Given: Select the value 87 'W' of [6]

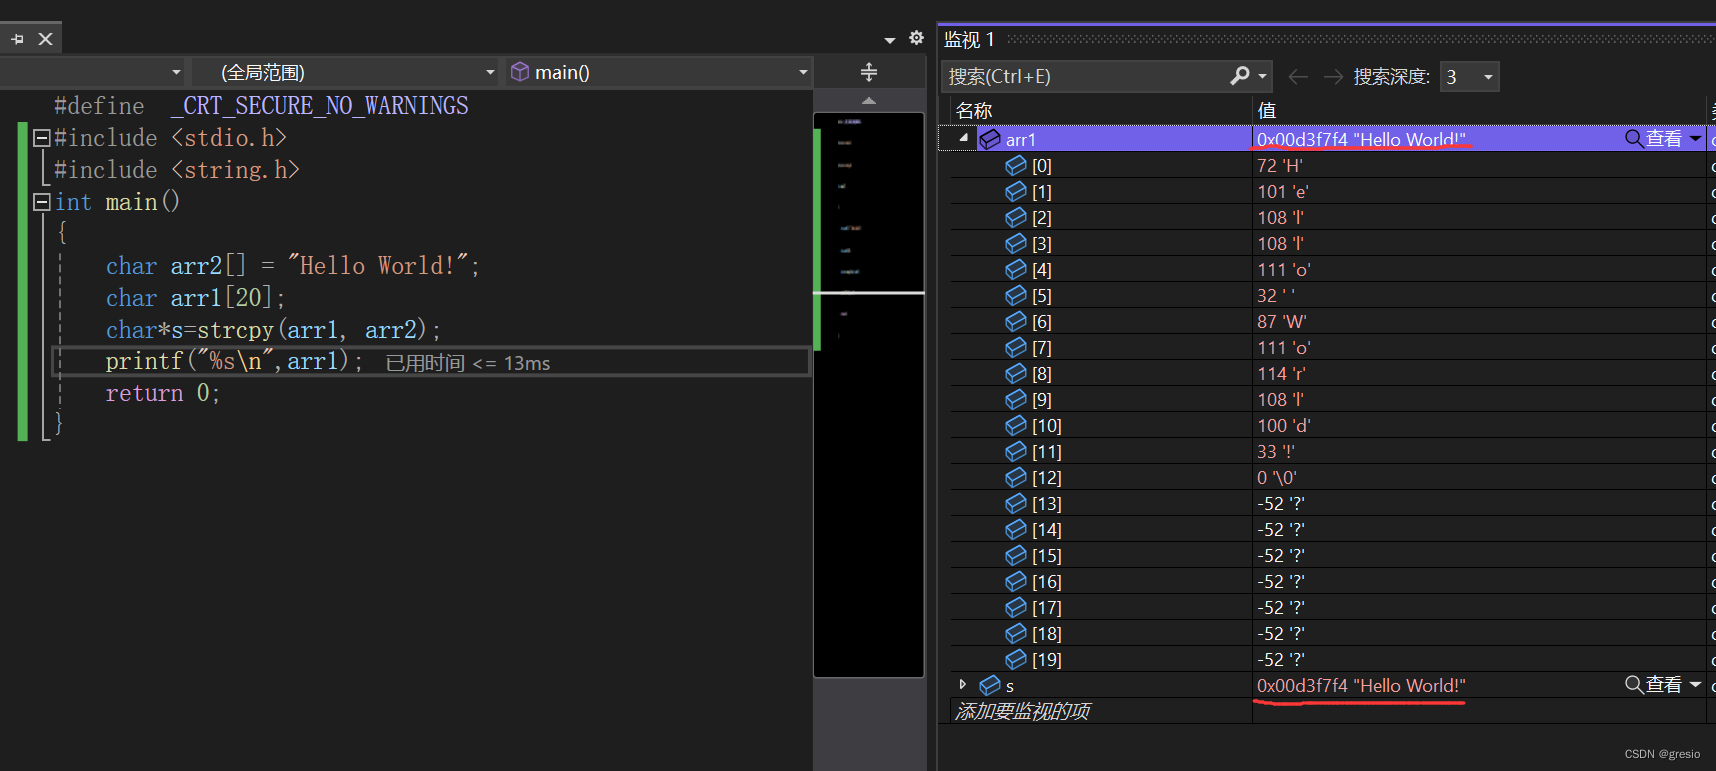Looking at the screenshot, I should (1282, 321).
